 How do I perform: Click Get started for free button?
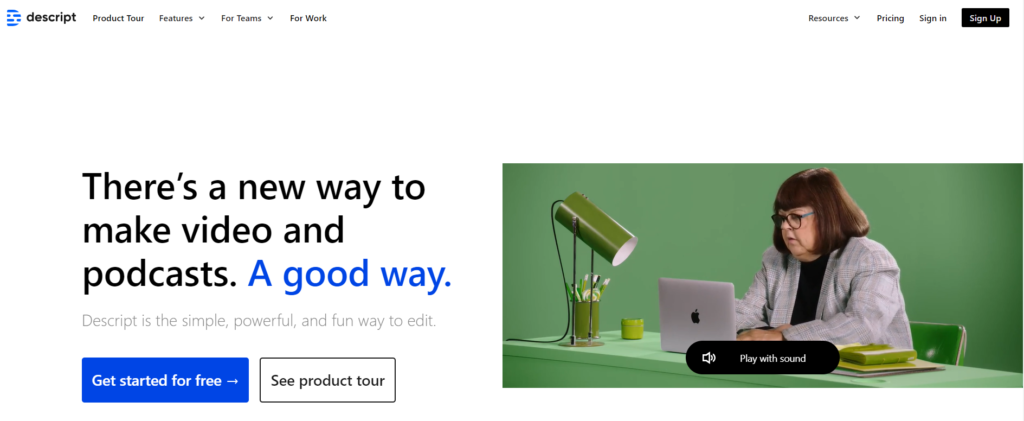(x=165, y=380)
